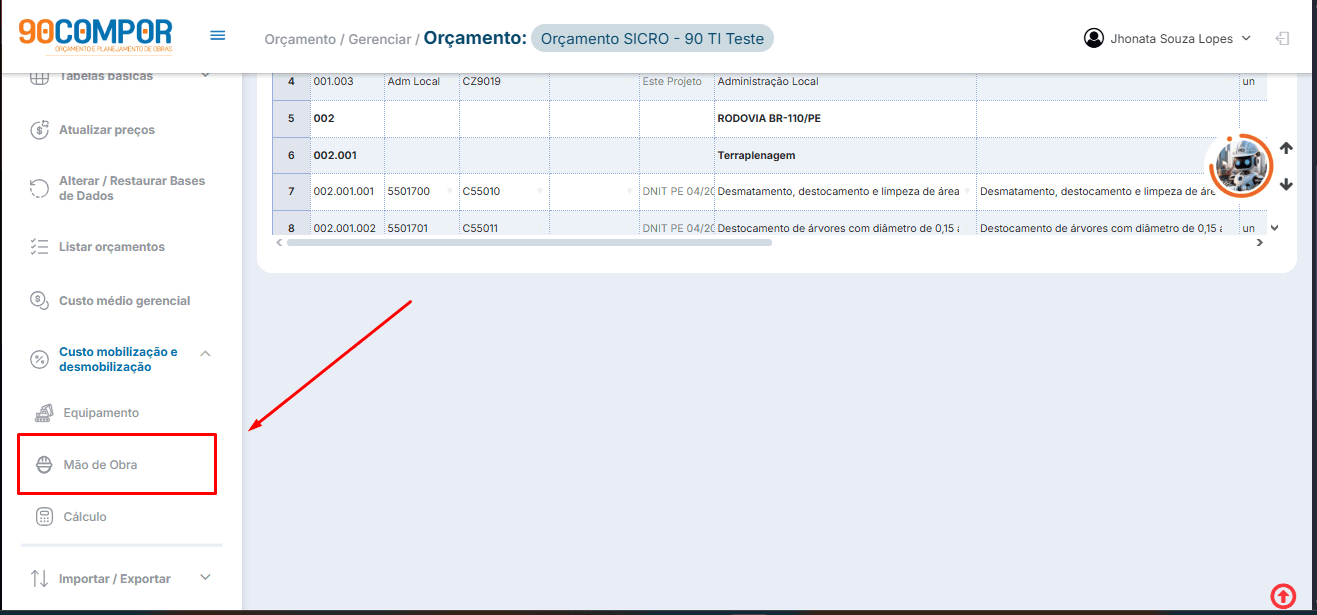Click the Listar orçamentos checklist icon
The height and width of the screenshot is (615, 1317).
click(40, 247)
